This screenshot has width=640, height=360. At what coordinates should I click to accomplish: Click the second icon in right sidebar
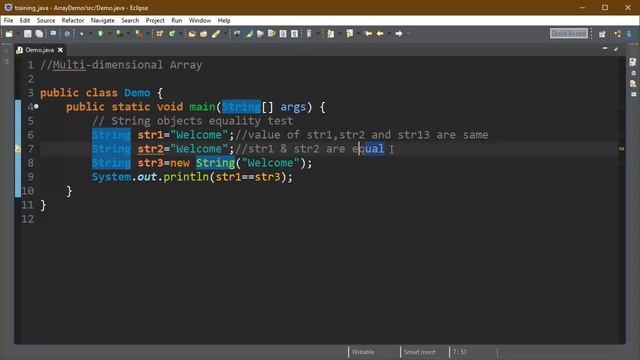[x=633, y=73]
